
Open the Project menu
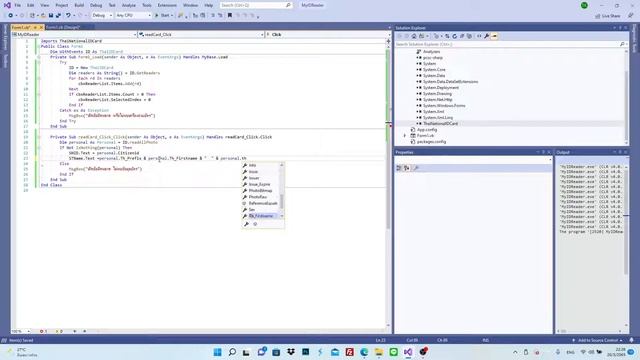coord(62,5)
